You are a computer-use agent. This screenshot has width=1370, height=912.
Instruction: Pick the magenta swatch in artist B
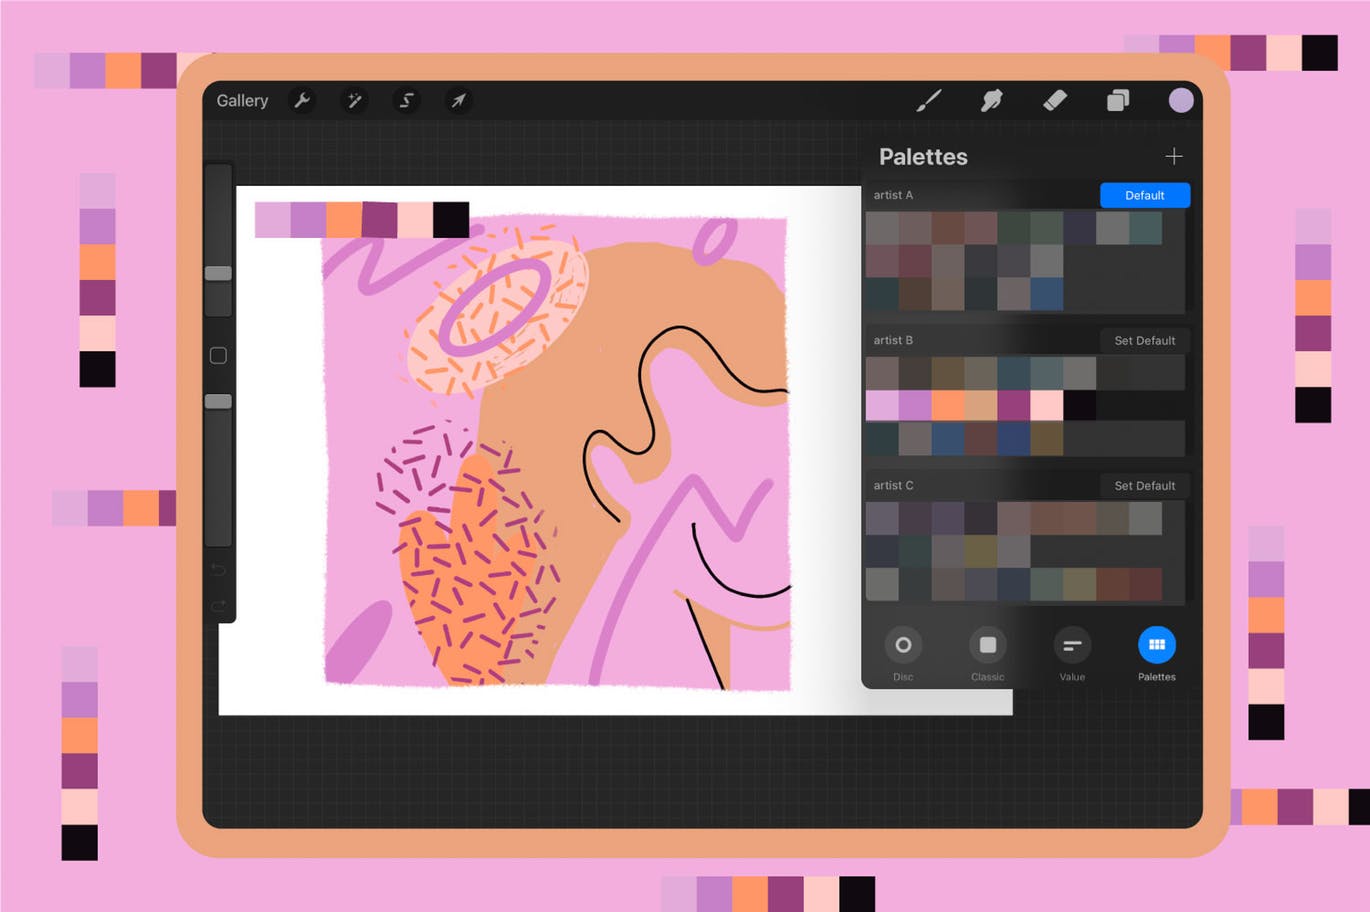tap(1014, 405)
